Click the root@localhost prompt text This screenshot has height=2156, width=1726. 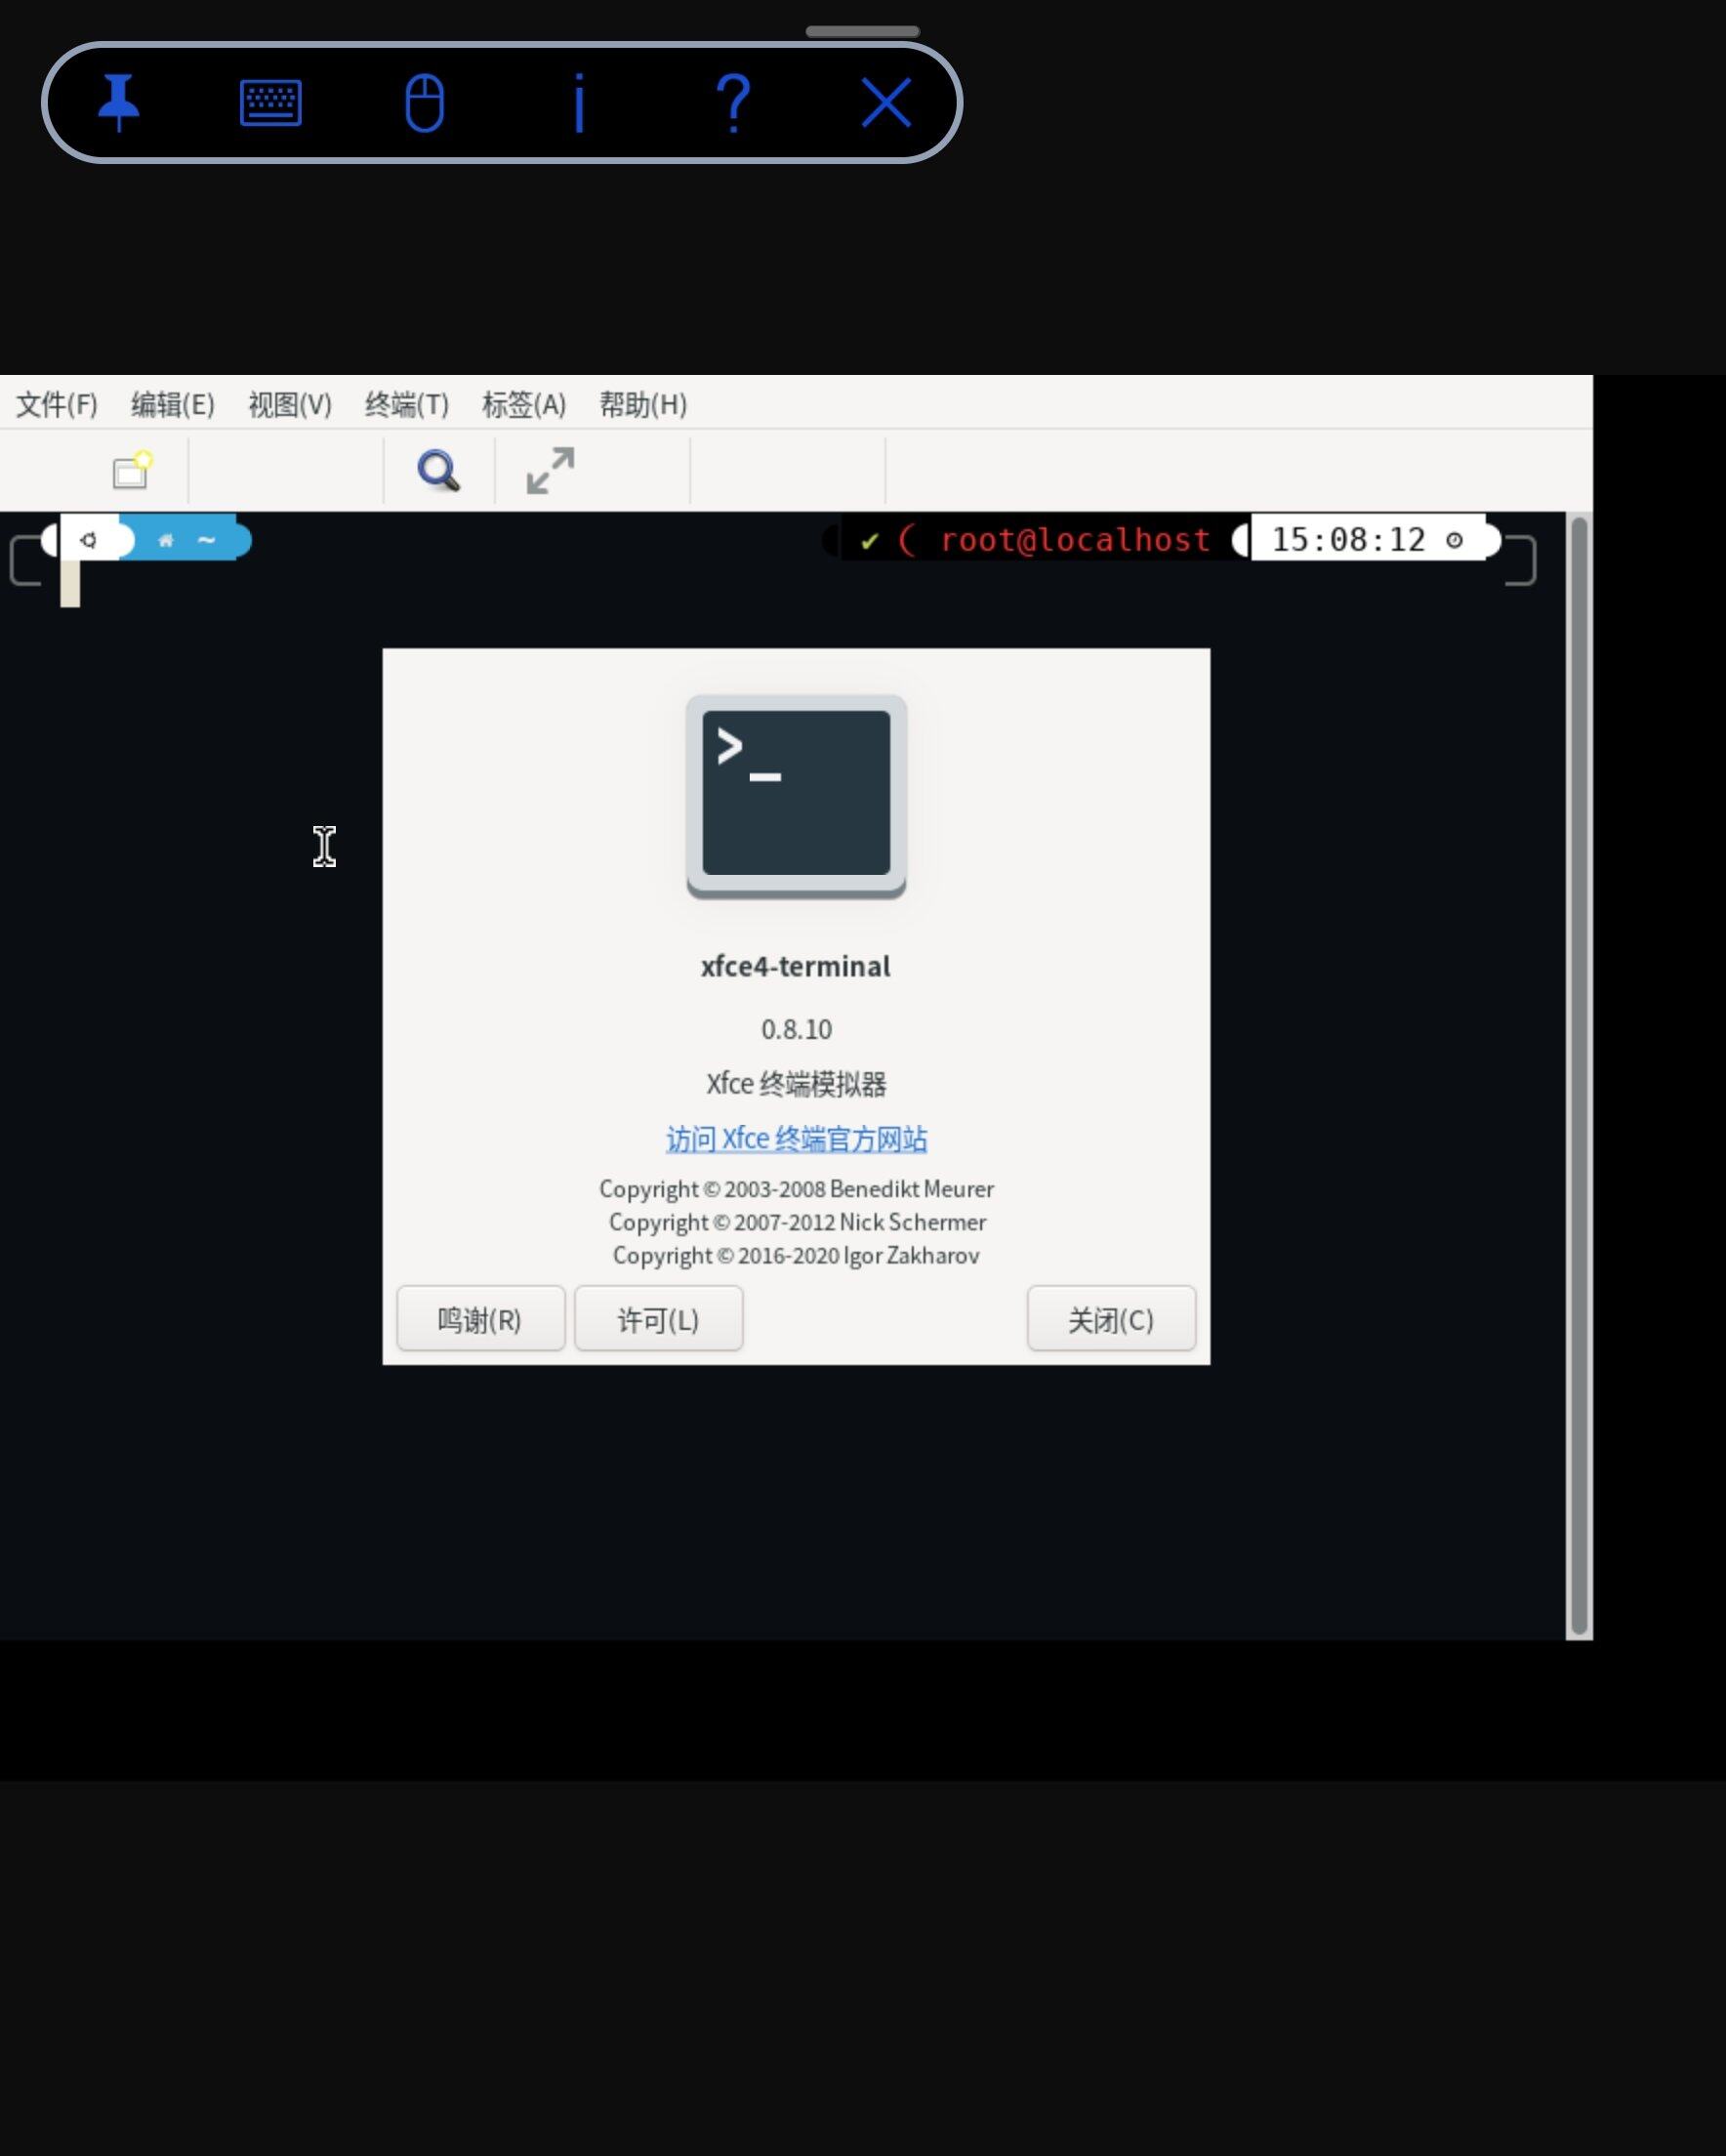coord(1075,540)
